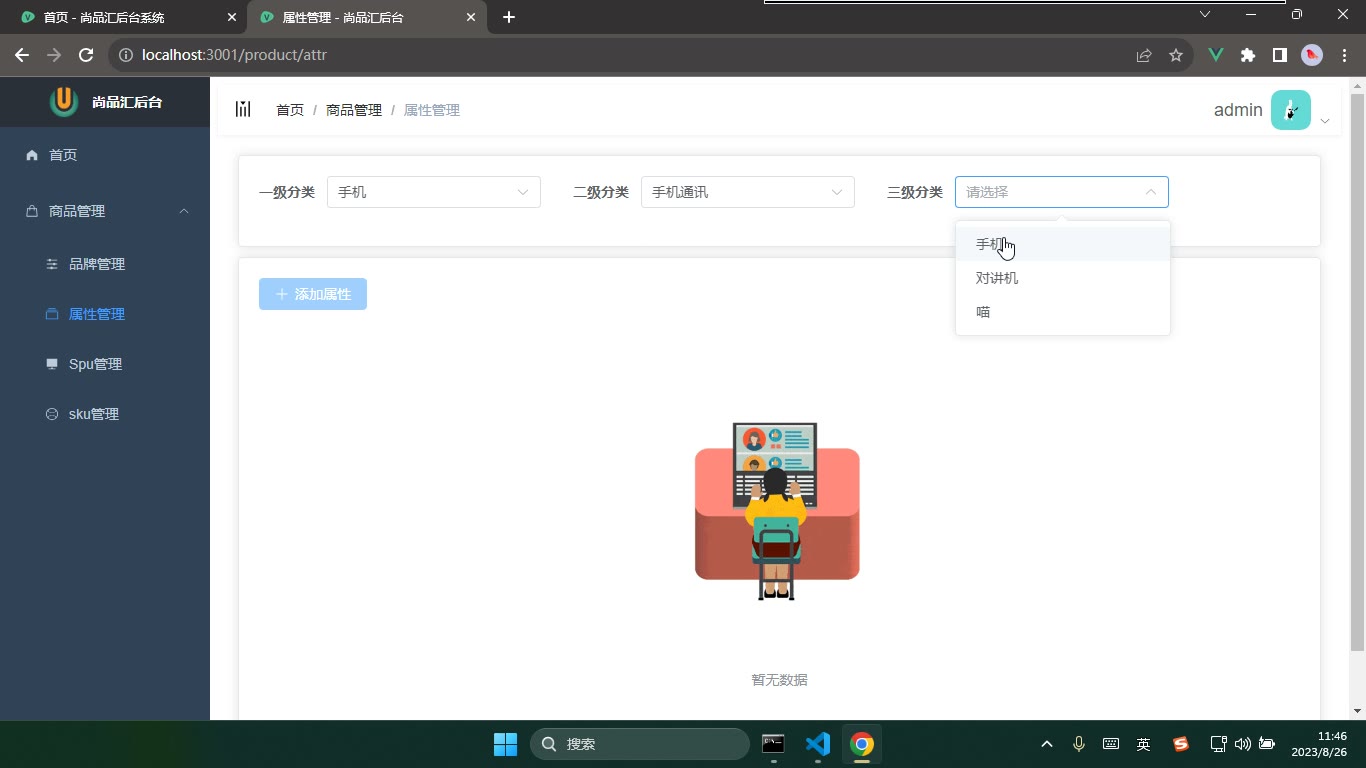Open the admin user dropdown arrow
Screen dimensions: 1366x768
coord(1325,121)
